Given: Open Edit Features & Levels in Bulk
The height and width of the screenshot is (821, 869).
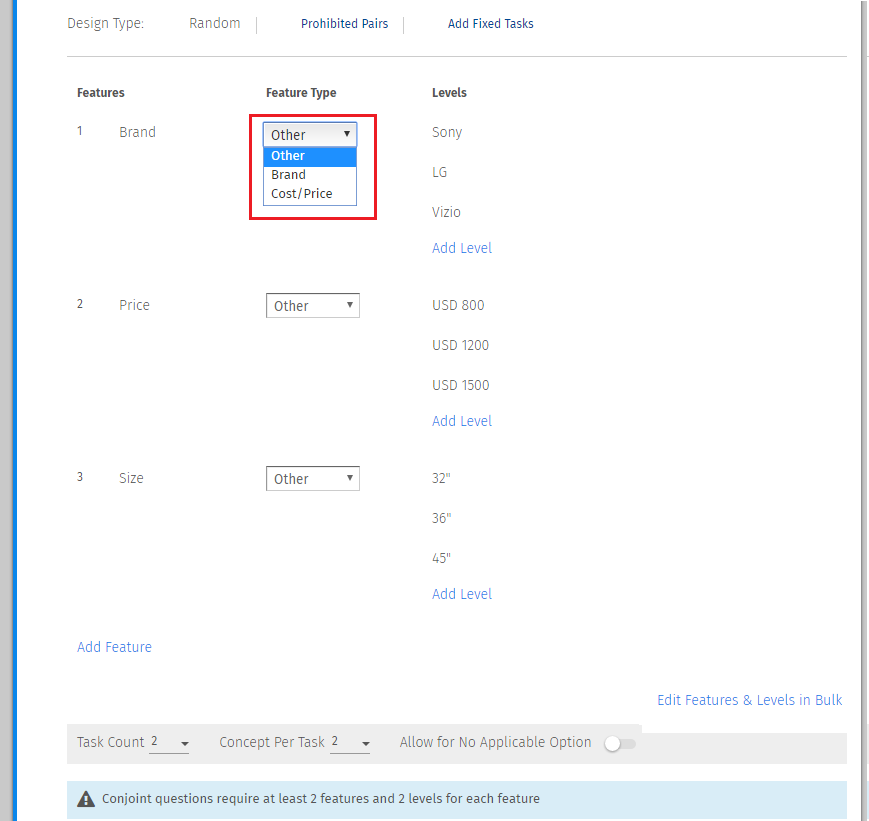Looking at the screenshot, I should [x=749, y=700].
